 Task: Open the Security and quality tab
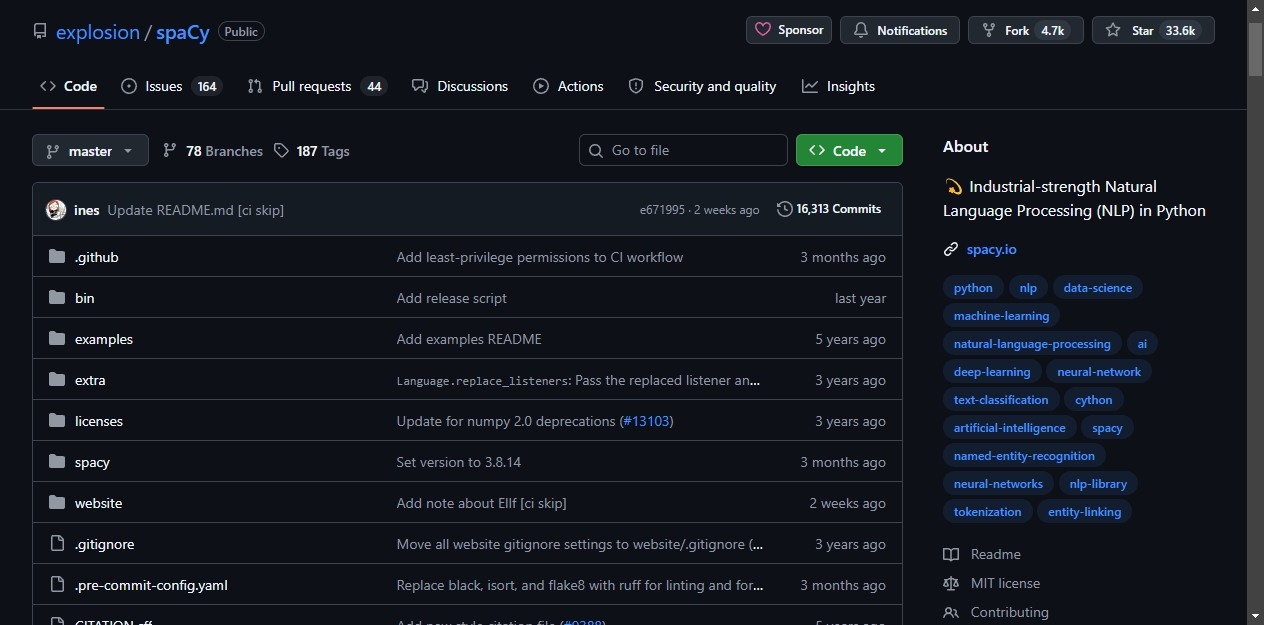pyautogui.click(x=702, y=86)
